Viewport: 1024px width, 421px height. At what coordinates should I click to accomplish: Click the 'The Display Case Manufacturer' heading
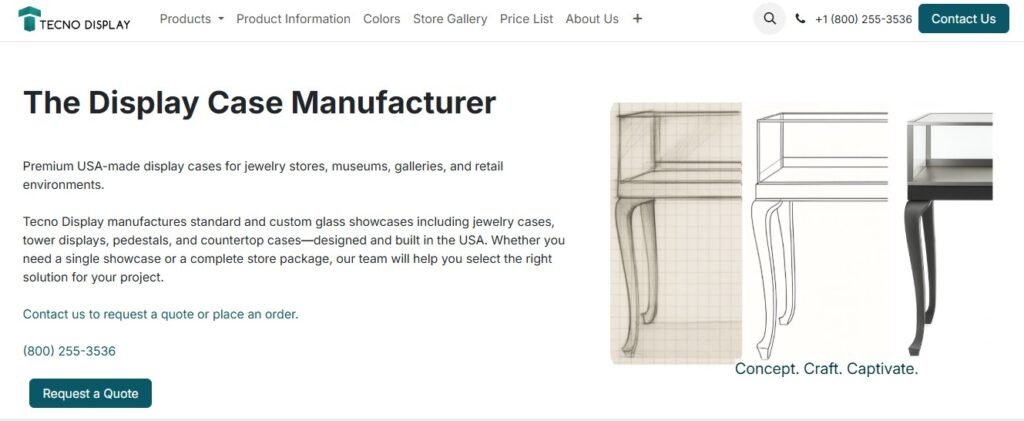(259, 102)
